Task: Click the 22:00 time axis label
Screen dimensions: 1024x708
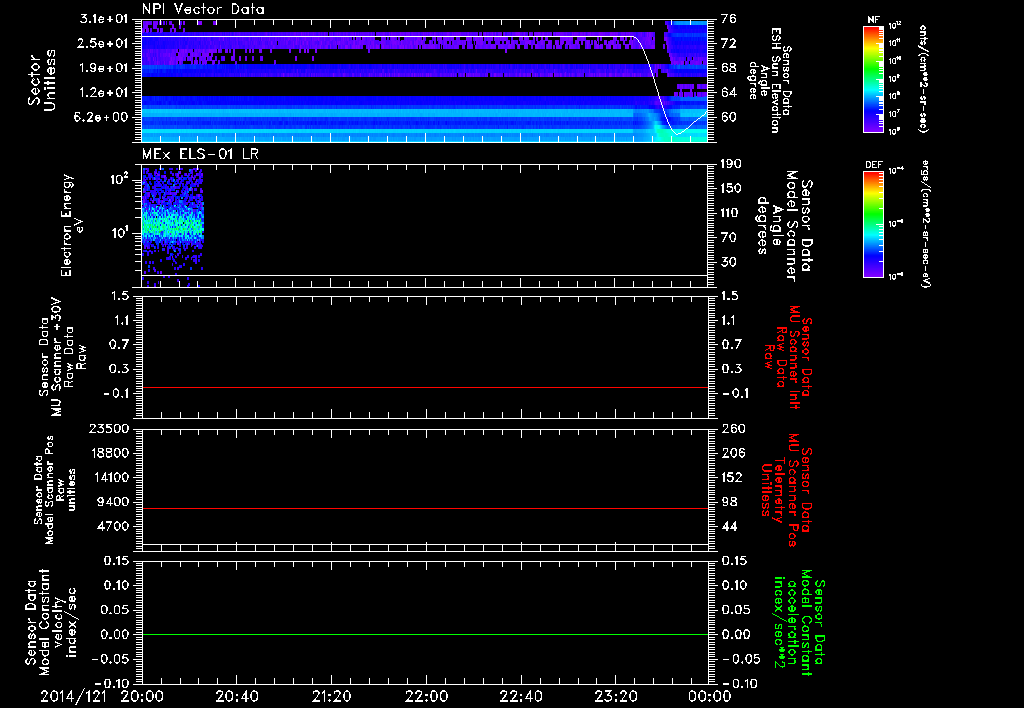Action: tap(426, 696)
